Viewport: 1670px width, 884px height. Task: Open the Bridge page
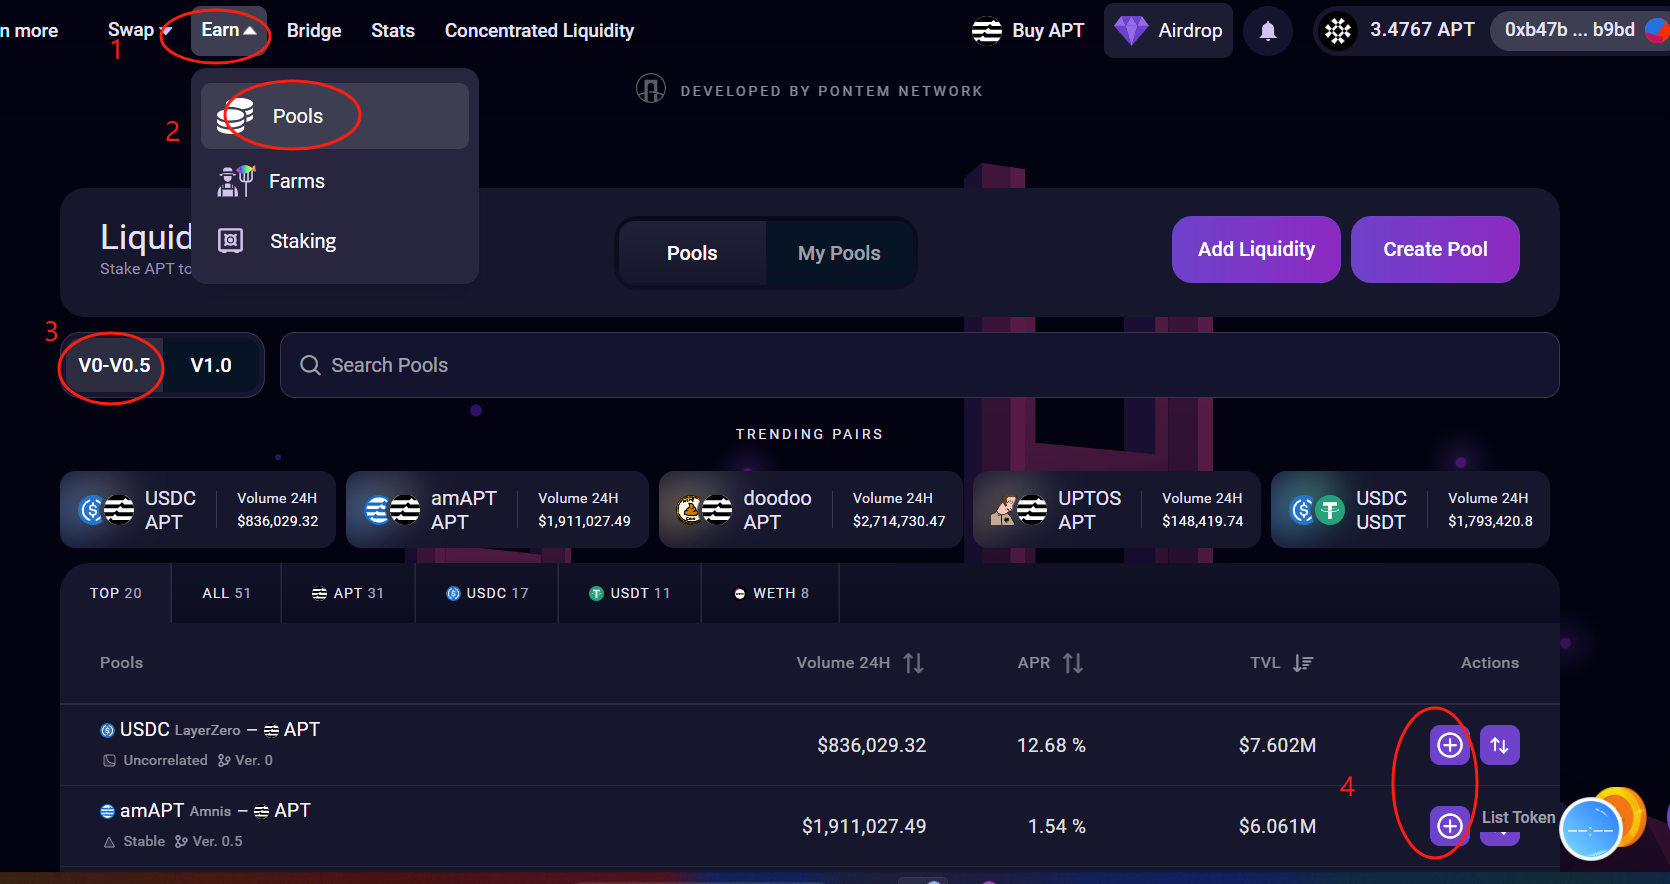click(314, 31)
